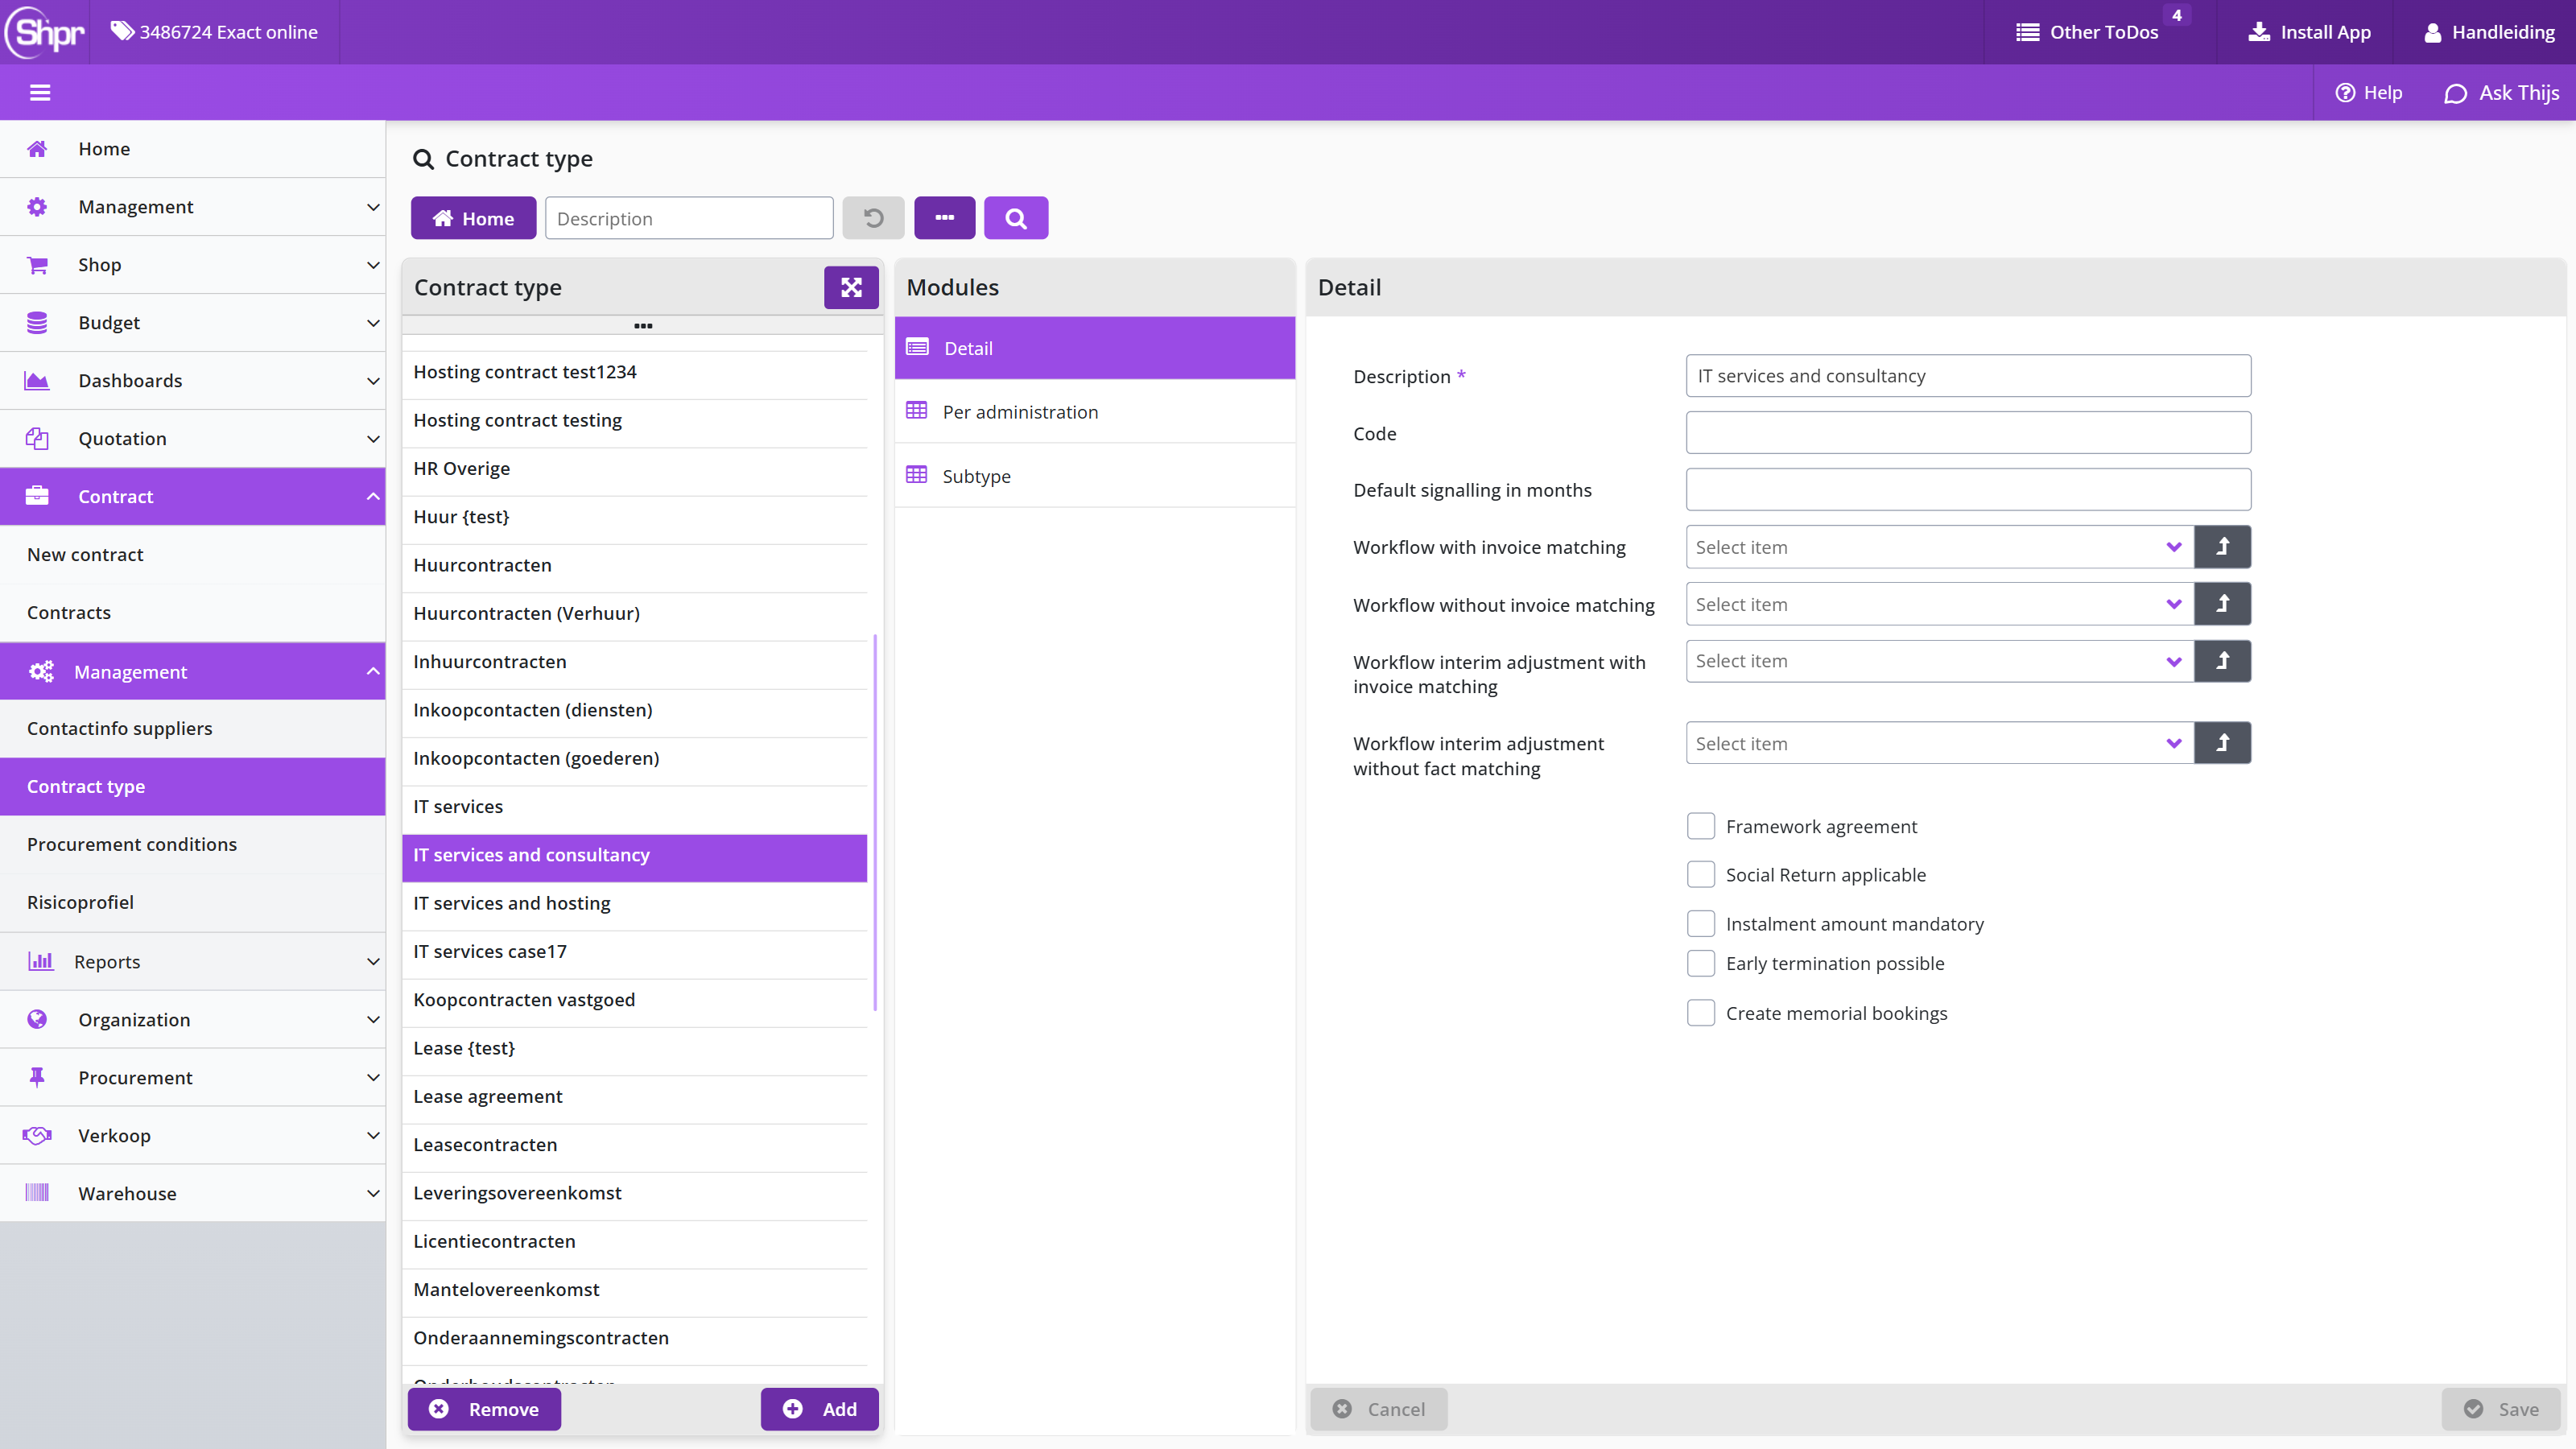Open the hamburger menu icon
The width and height of the screenshot is (2576, 1449).
click(x=40, y=93)
